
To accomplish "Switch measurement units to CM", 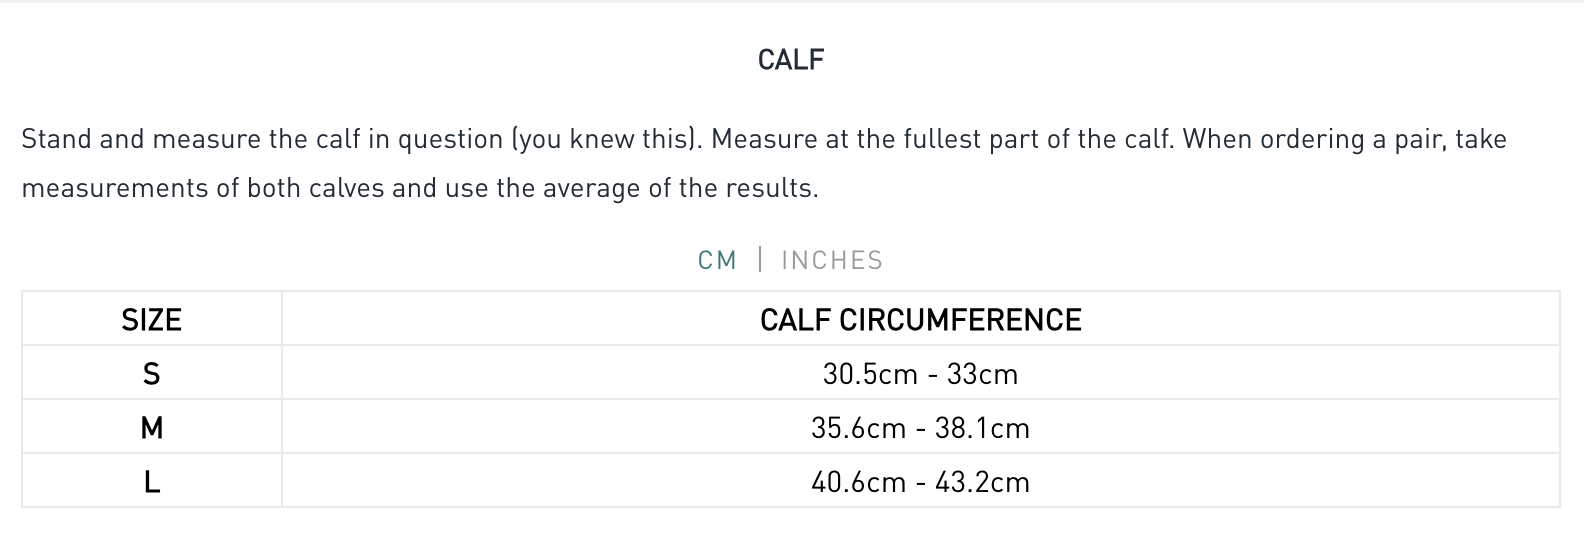I will [x=717, y=260].
